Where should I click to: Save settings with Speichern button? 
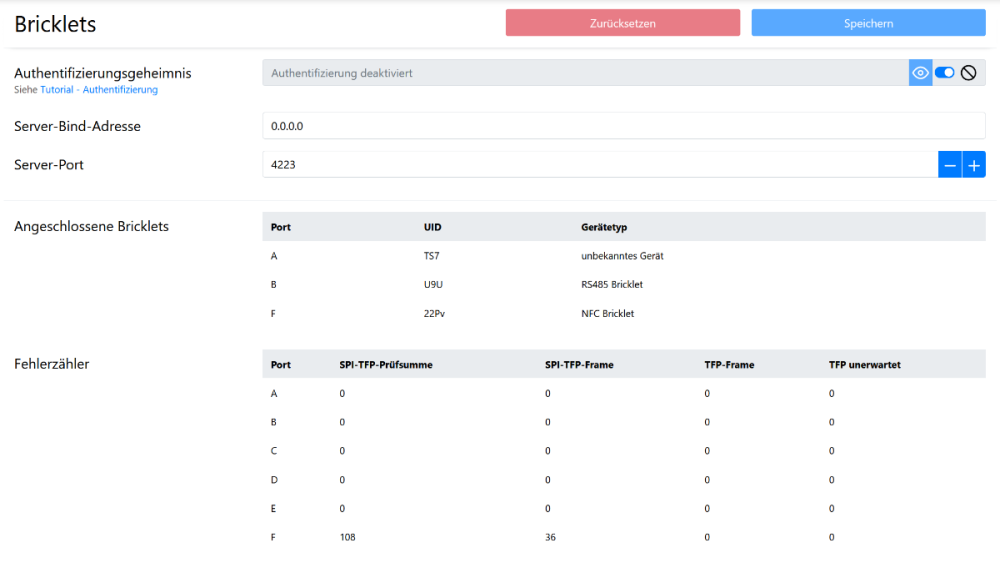pos(868,23)
